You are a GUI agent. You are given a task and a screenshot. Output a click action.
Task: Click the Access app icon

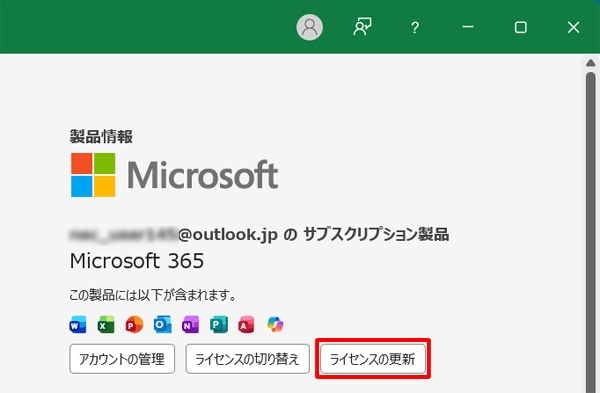(247, 325)
